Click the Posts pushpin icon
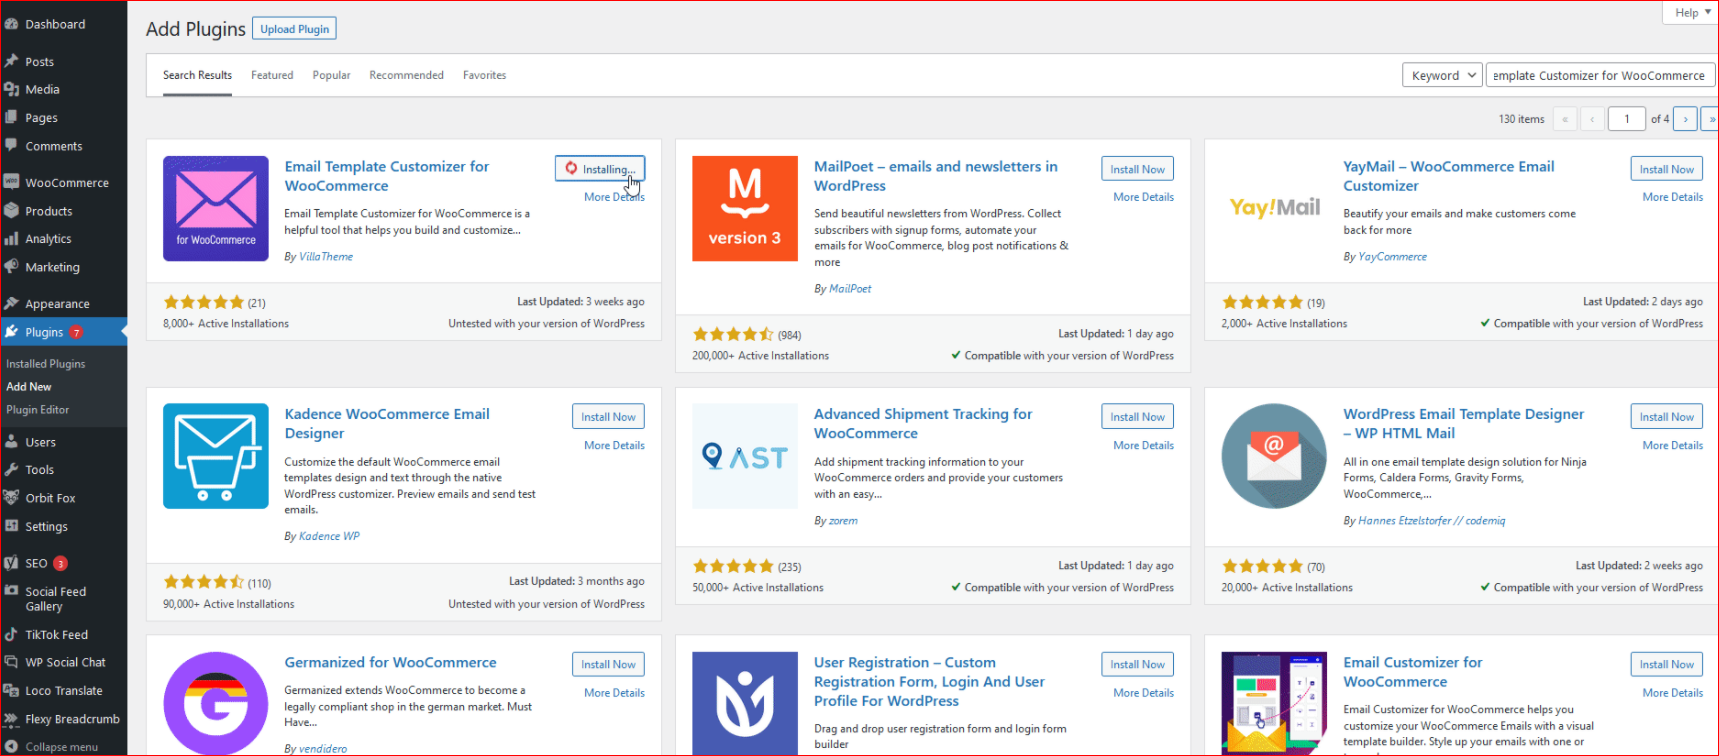 tap(11, 61)
